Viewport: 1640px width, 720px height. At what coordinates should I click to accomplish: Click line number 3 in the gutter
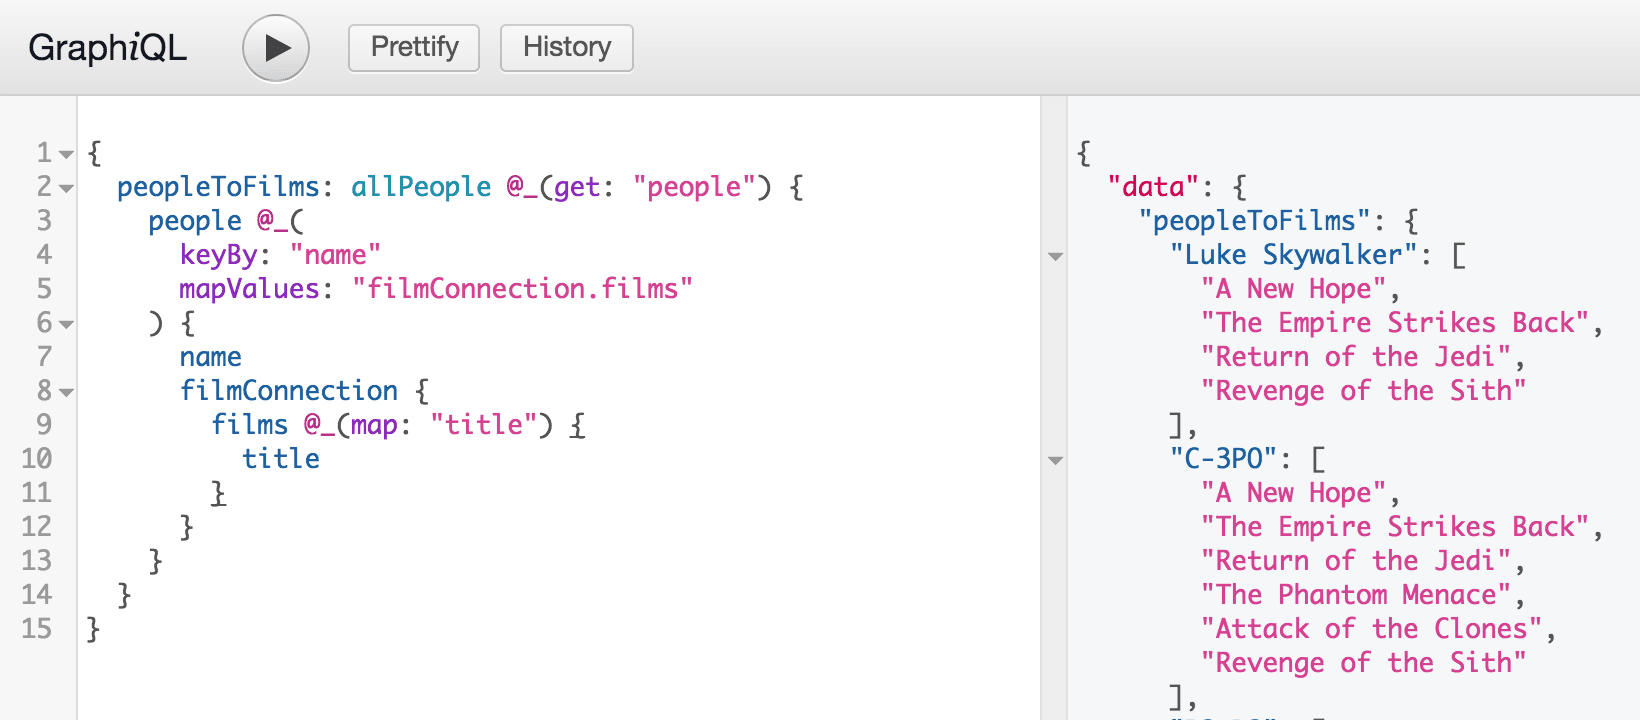(44, 221)
